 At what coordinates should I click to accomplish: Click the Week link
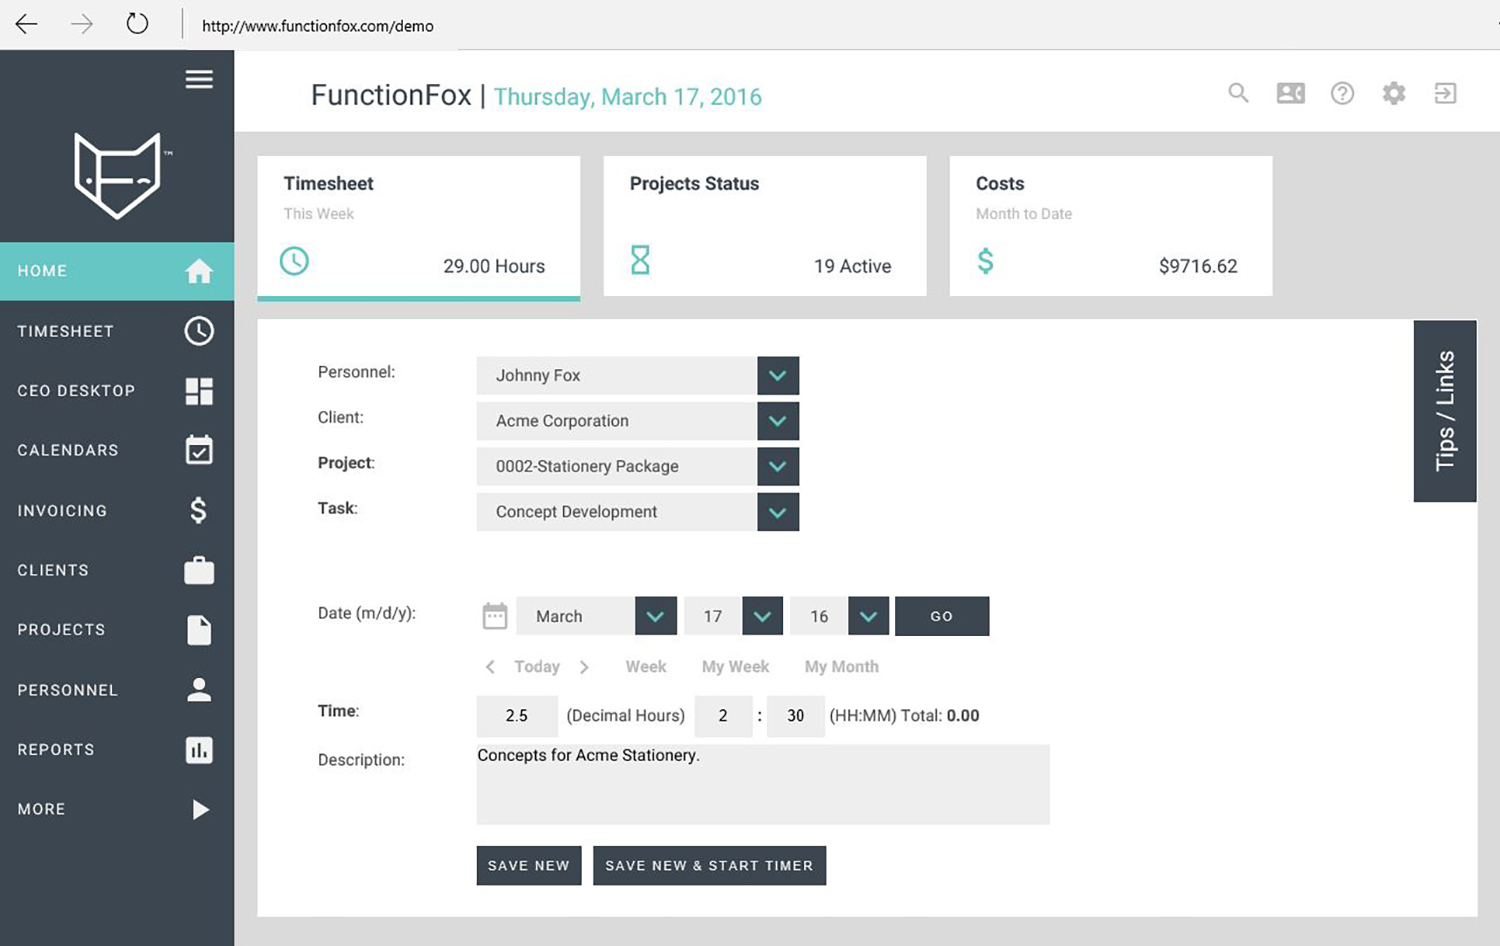click(x=646, y=667)
